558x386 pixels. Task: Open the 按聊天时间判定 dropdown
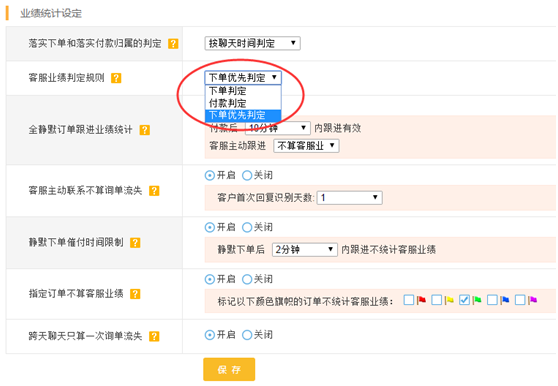click(x=252, y=43)
